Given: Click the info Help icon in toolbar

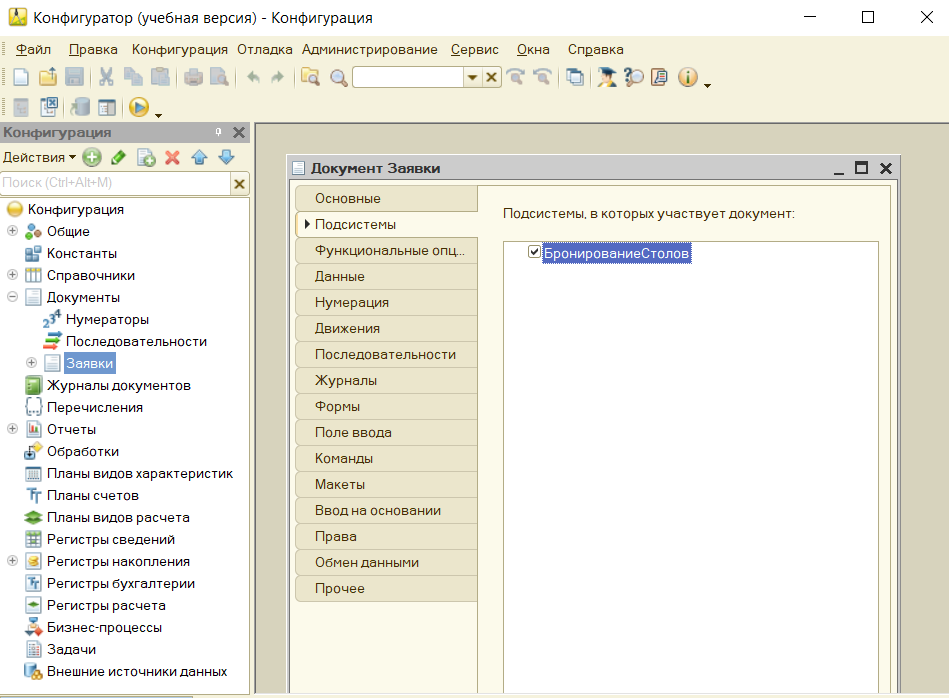Looking at the screenshot, I should click(x=687, y=77).
